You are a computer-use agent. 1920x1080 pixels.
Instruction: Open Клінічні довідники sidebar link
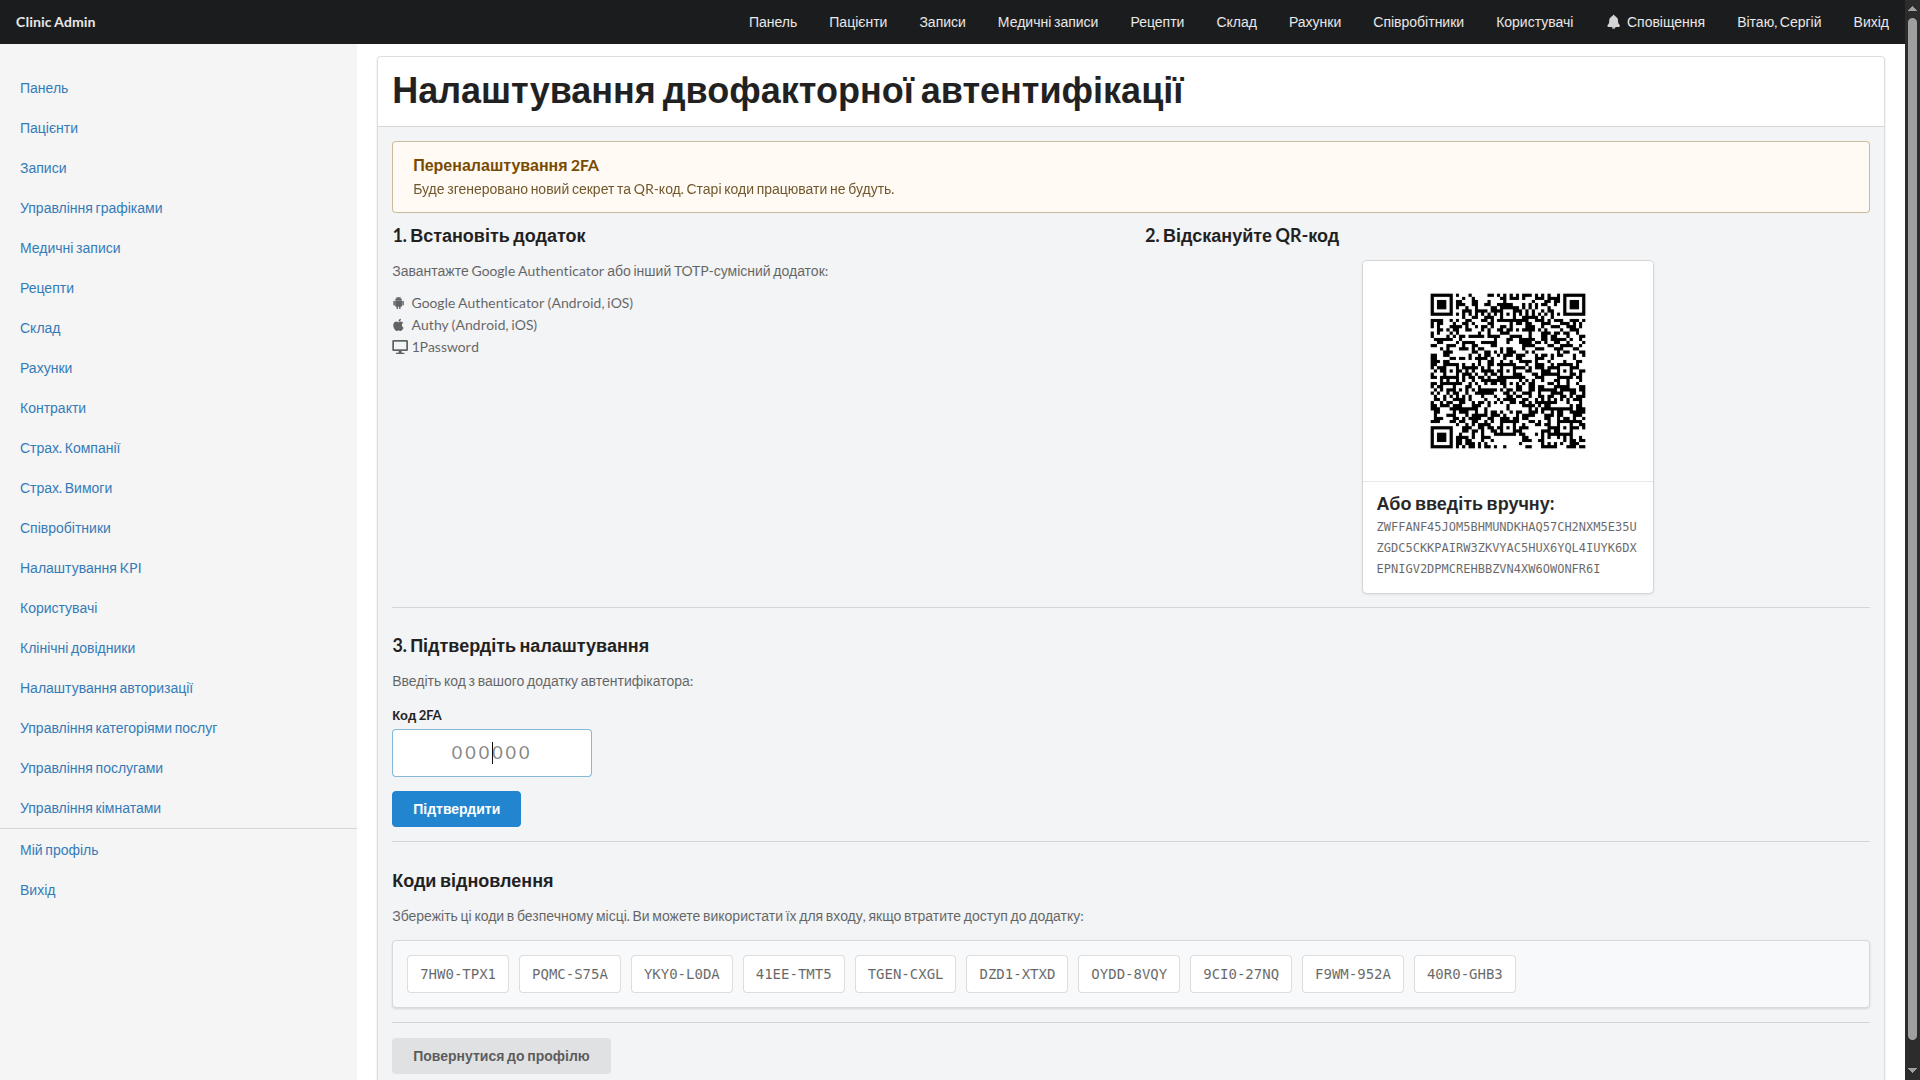77,648
